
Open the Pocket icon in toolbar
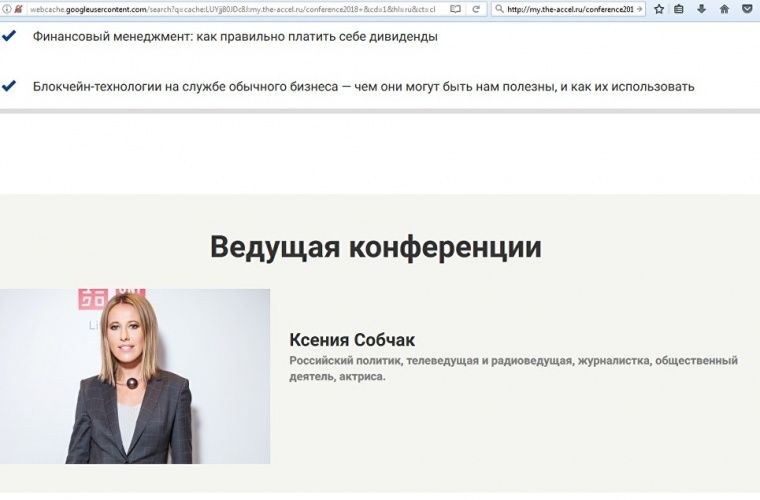[x=746, y=9]
